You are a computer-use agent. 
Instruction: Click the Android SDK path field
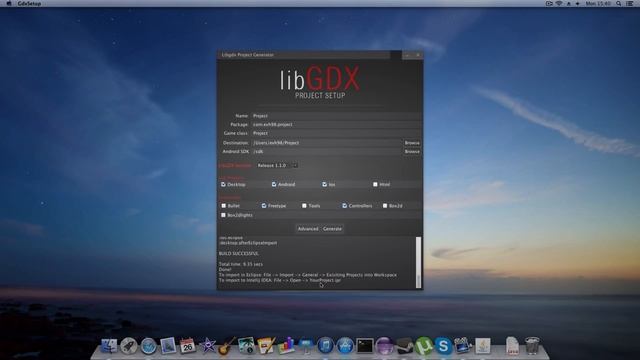327,151
